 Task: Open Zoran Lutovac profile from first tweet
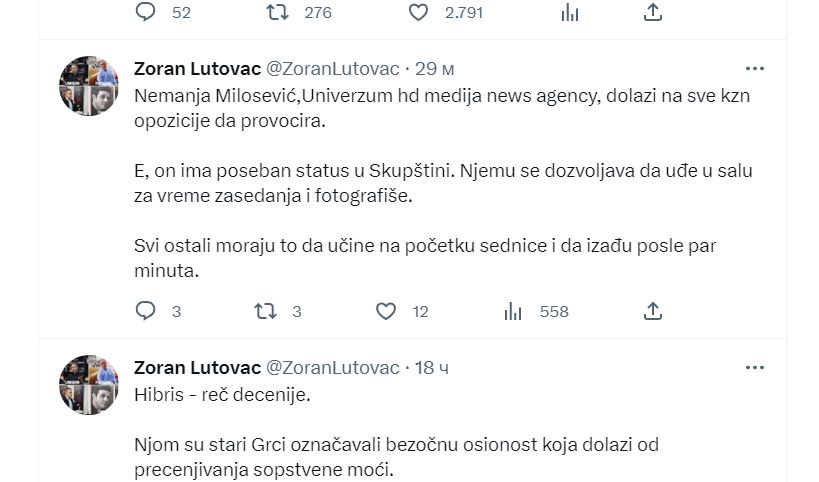(197, 68)
